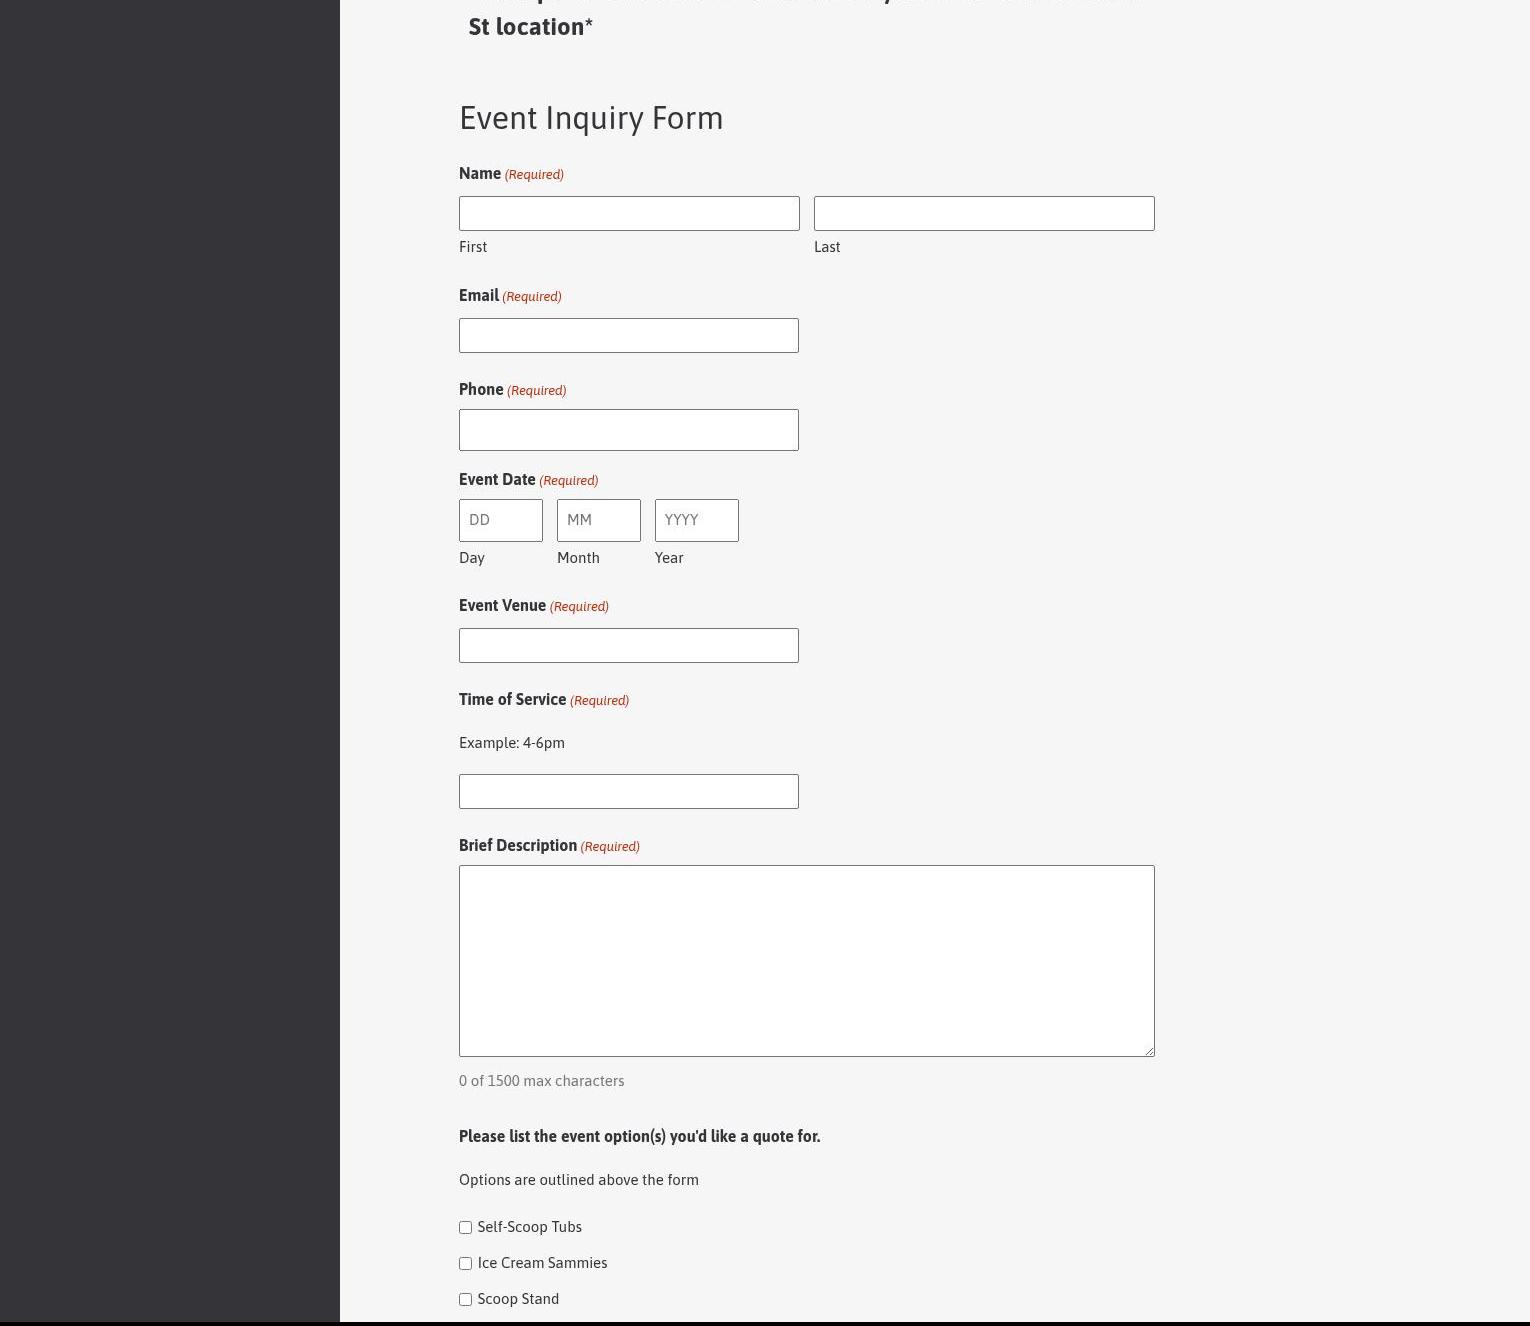Click the "Phone" field label
The height and width of the screenshot is (1326, 1530).
[x=481, y=389]
